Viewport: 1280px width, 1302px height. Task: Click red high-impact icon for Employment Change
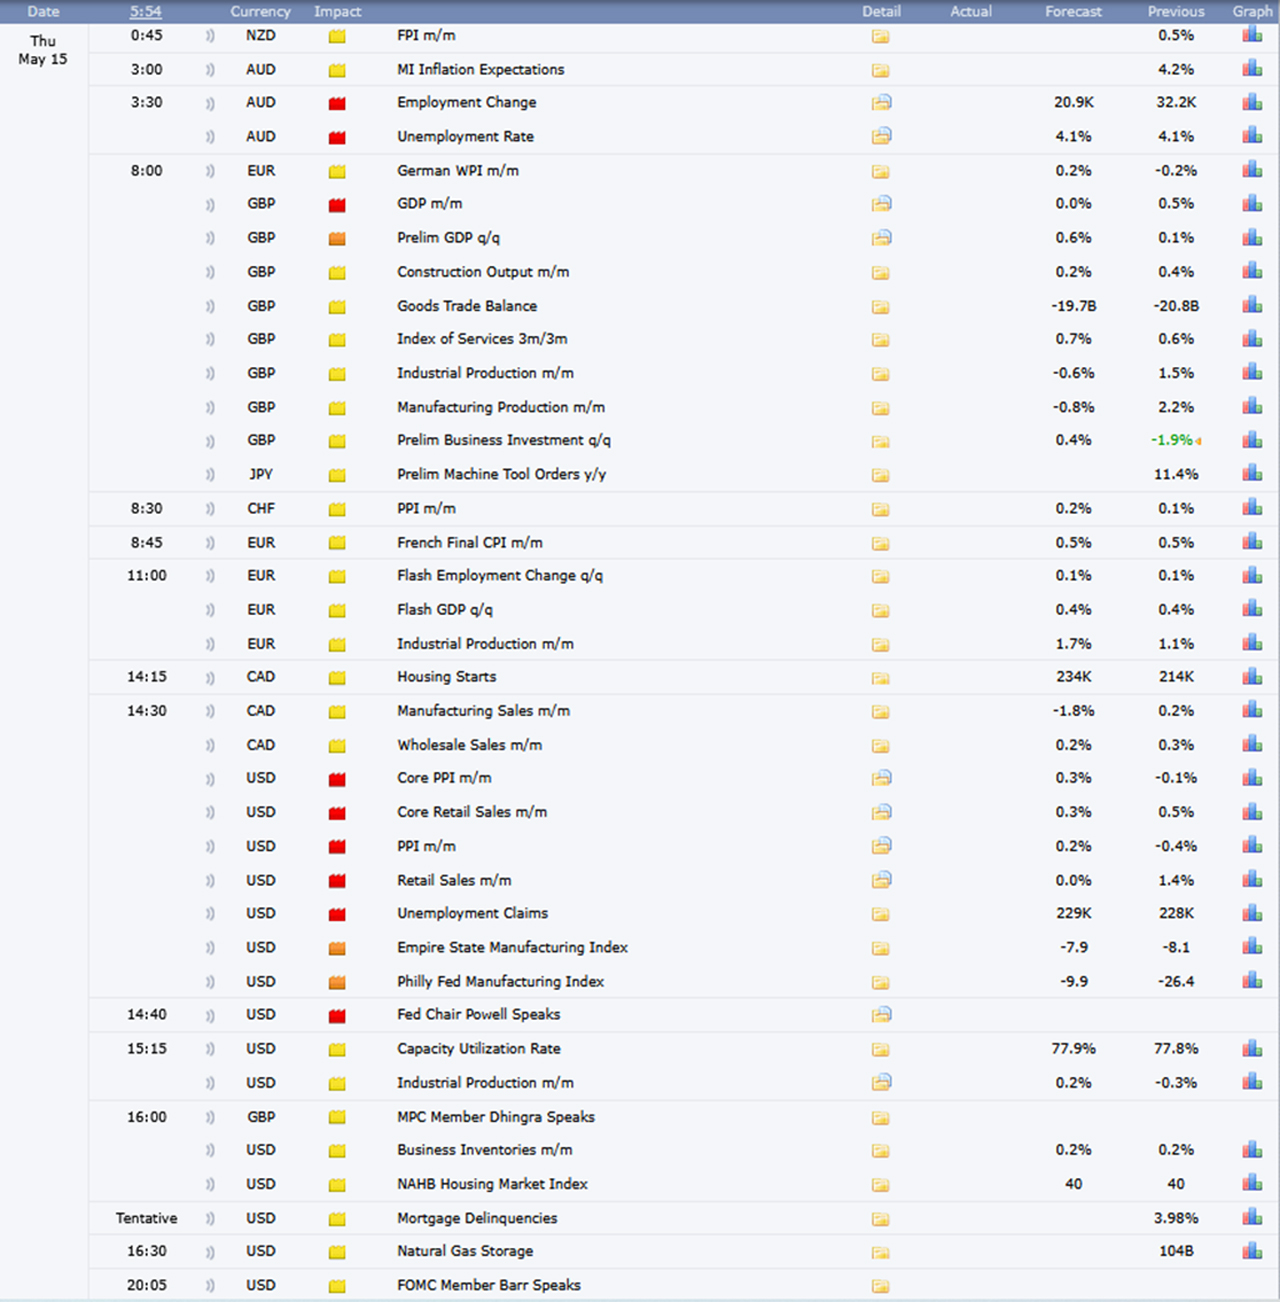pos(337,103)
